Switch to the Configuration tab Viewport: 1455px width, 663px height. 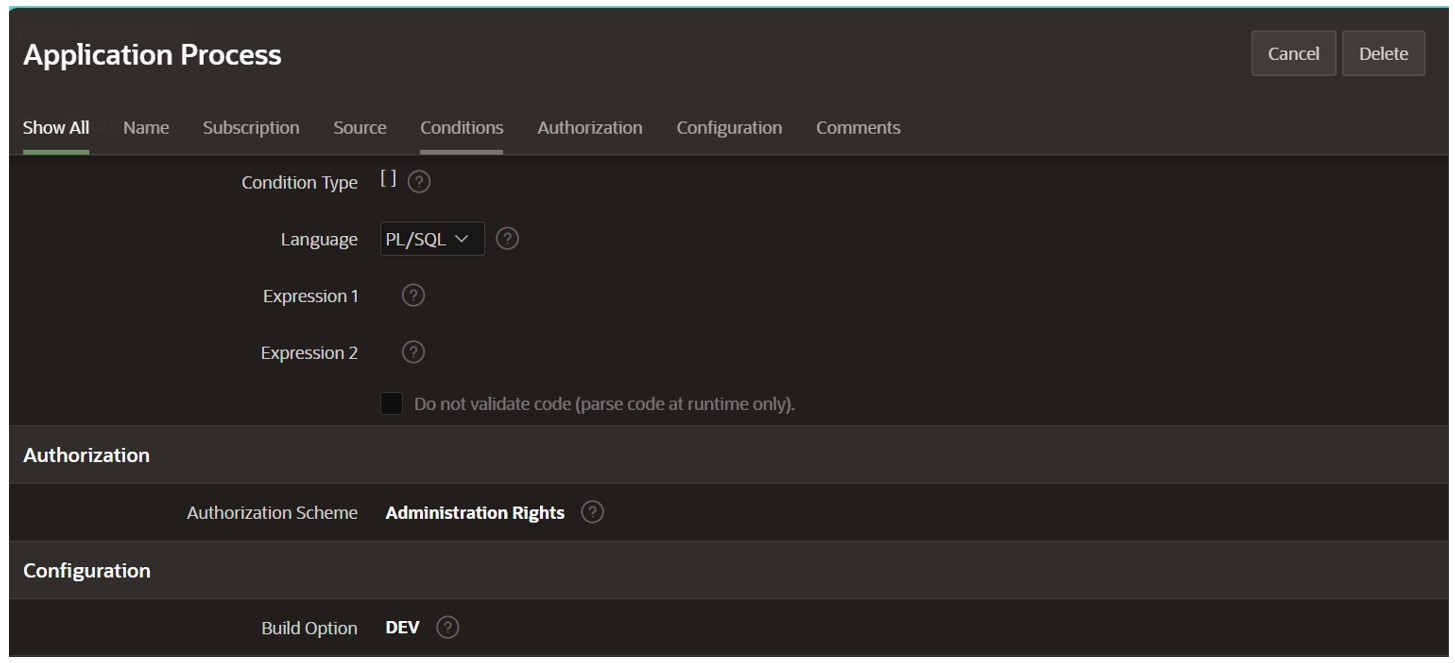[x=729, y=127]
